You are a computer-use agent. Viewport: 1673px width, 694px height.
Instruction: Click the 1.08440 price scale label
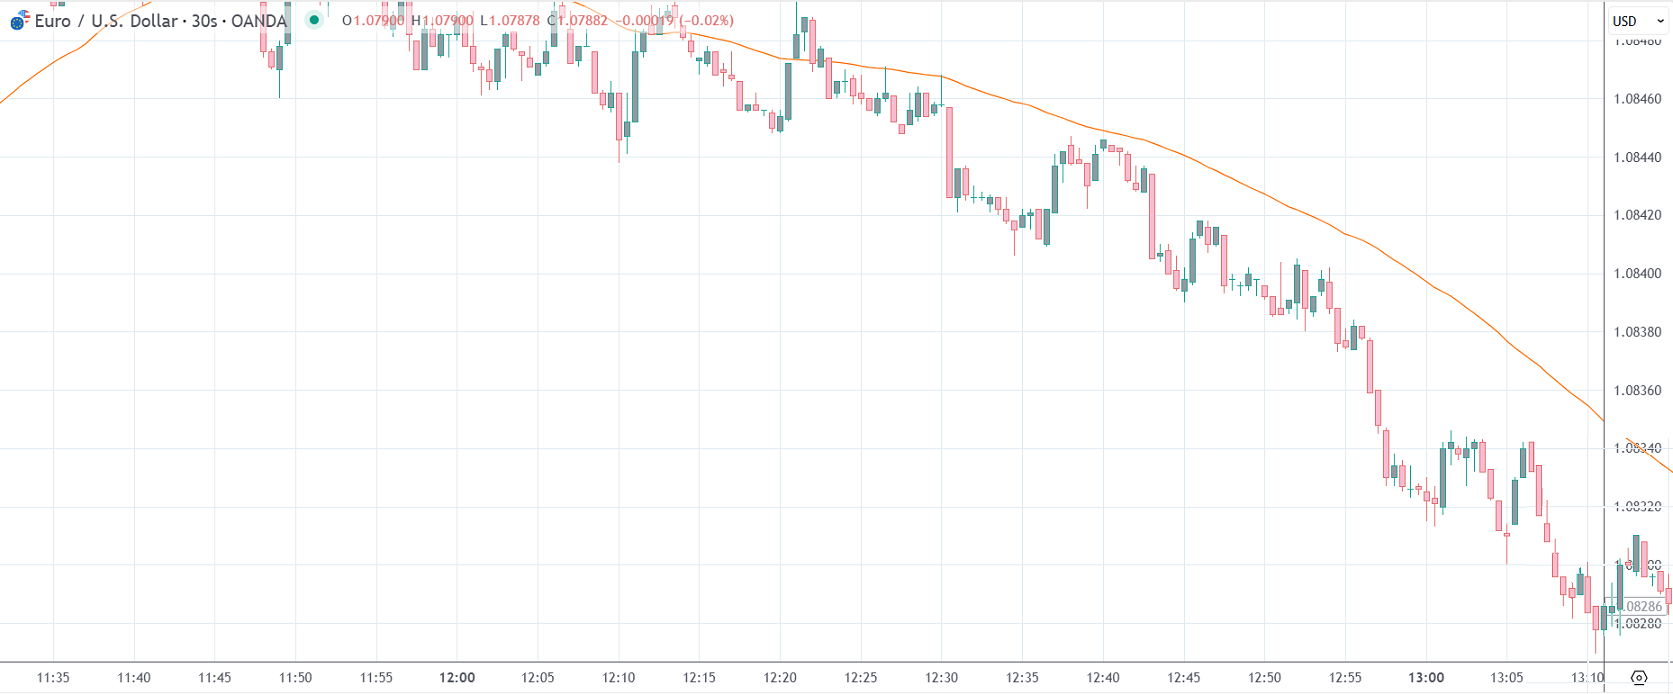[x=1638, y=157]
